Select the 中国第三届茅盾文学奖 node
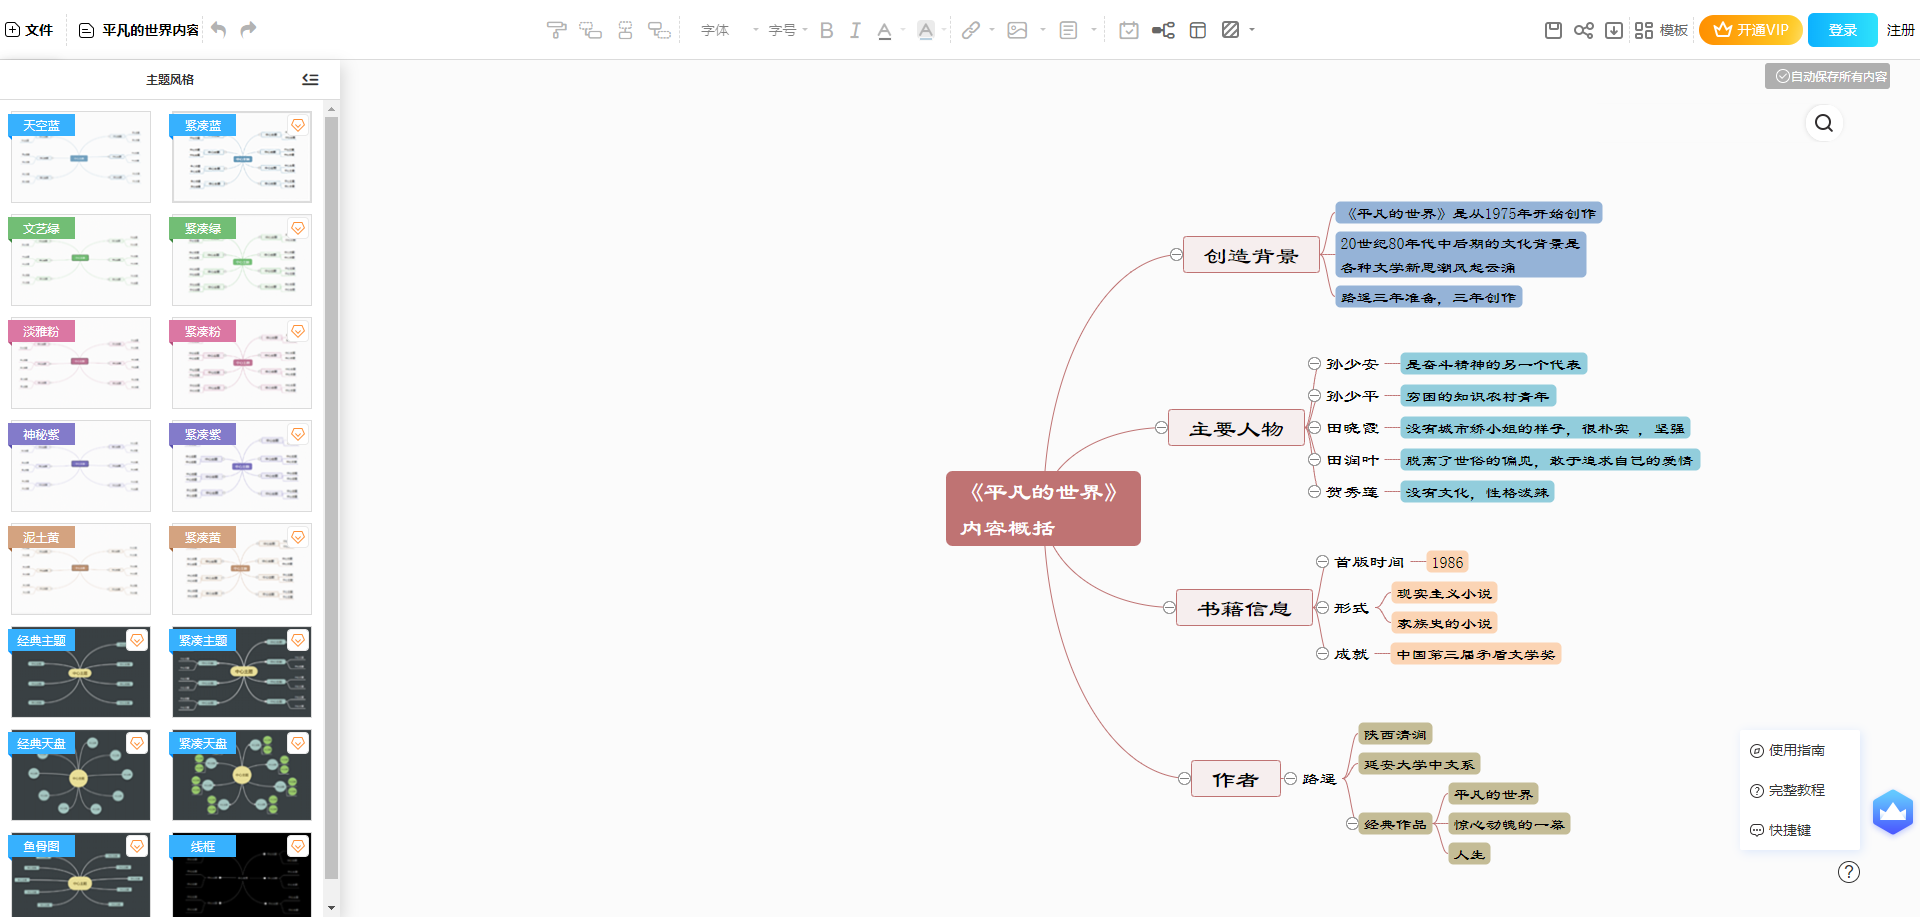The width and height of the screenshot is (1920, 917). click(x=1476, y=654)
